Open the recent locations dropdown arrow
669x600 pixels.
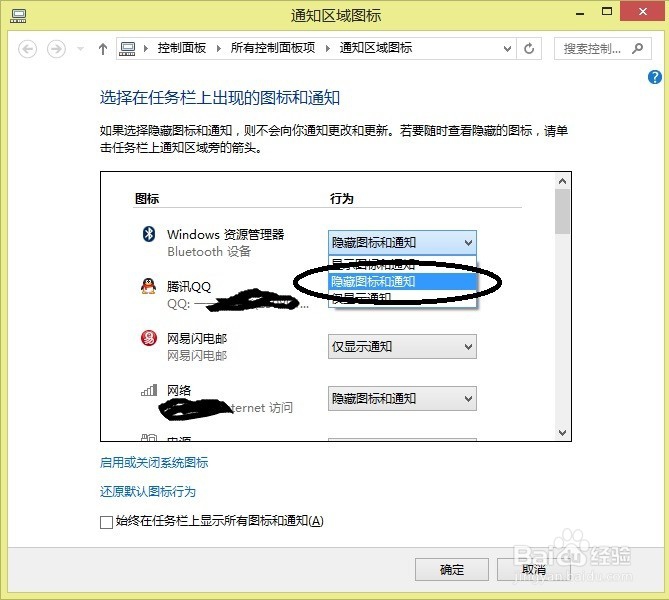(x=80, y=49)
